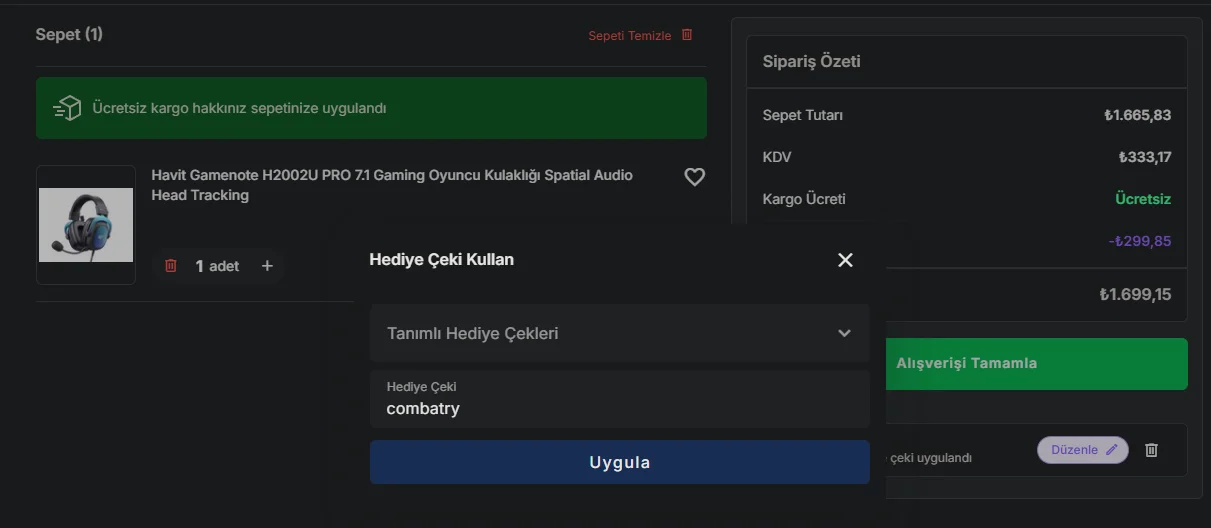Delete the applied voucher with the trash icon

[1151, 450]
